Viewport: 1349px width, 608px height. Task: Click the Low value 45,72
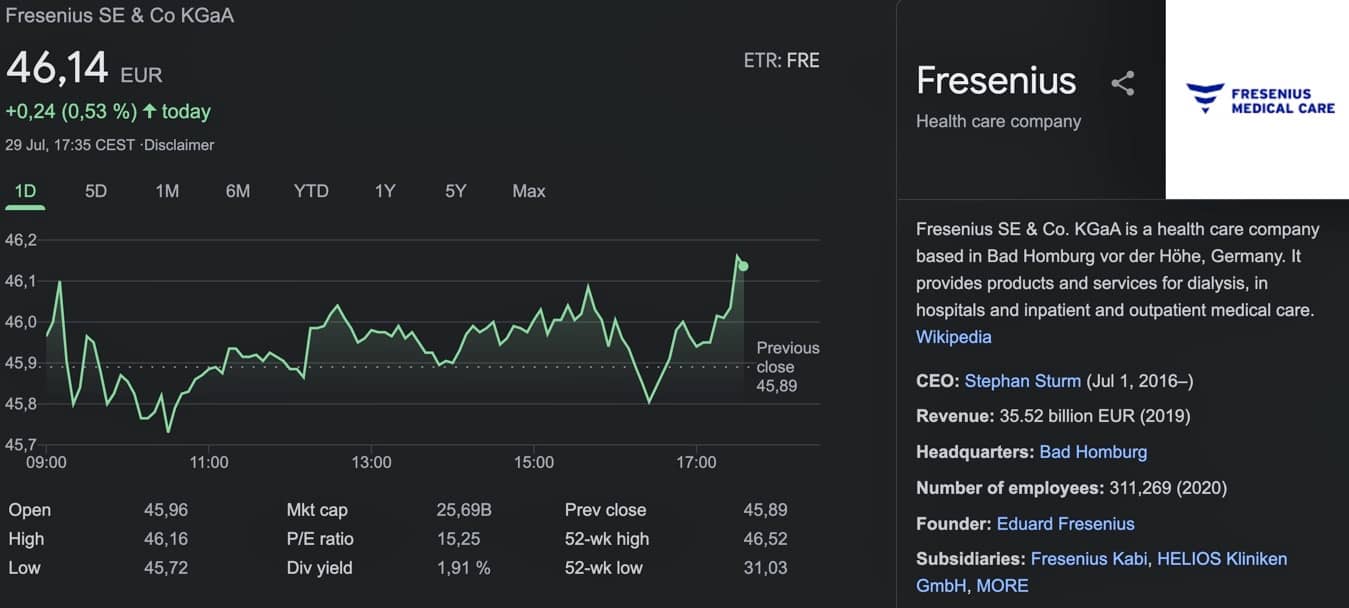pyautogui.click(x=166, y=568)
